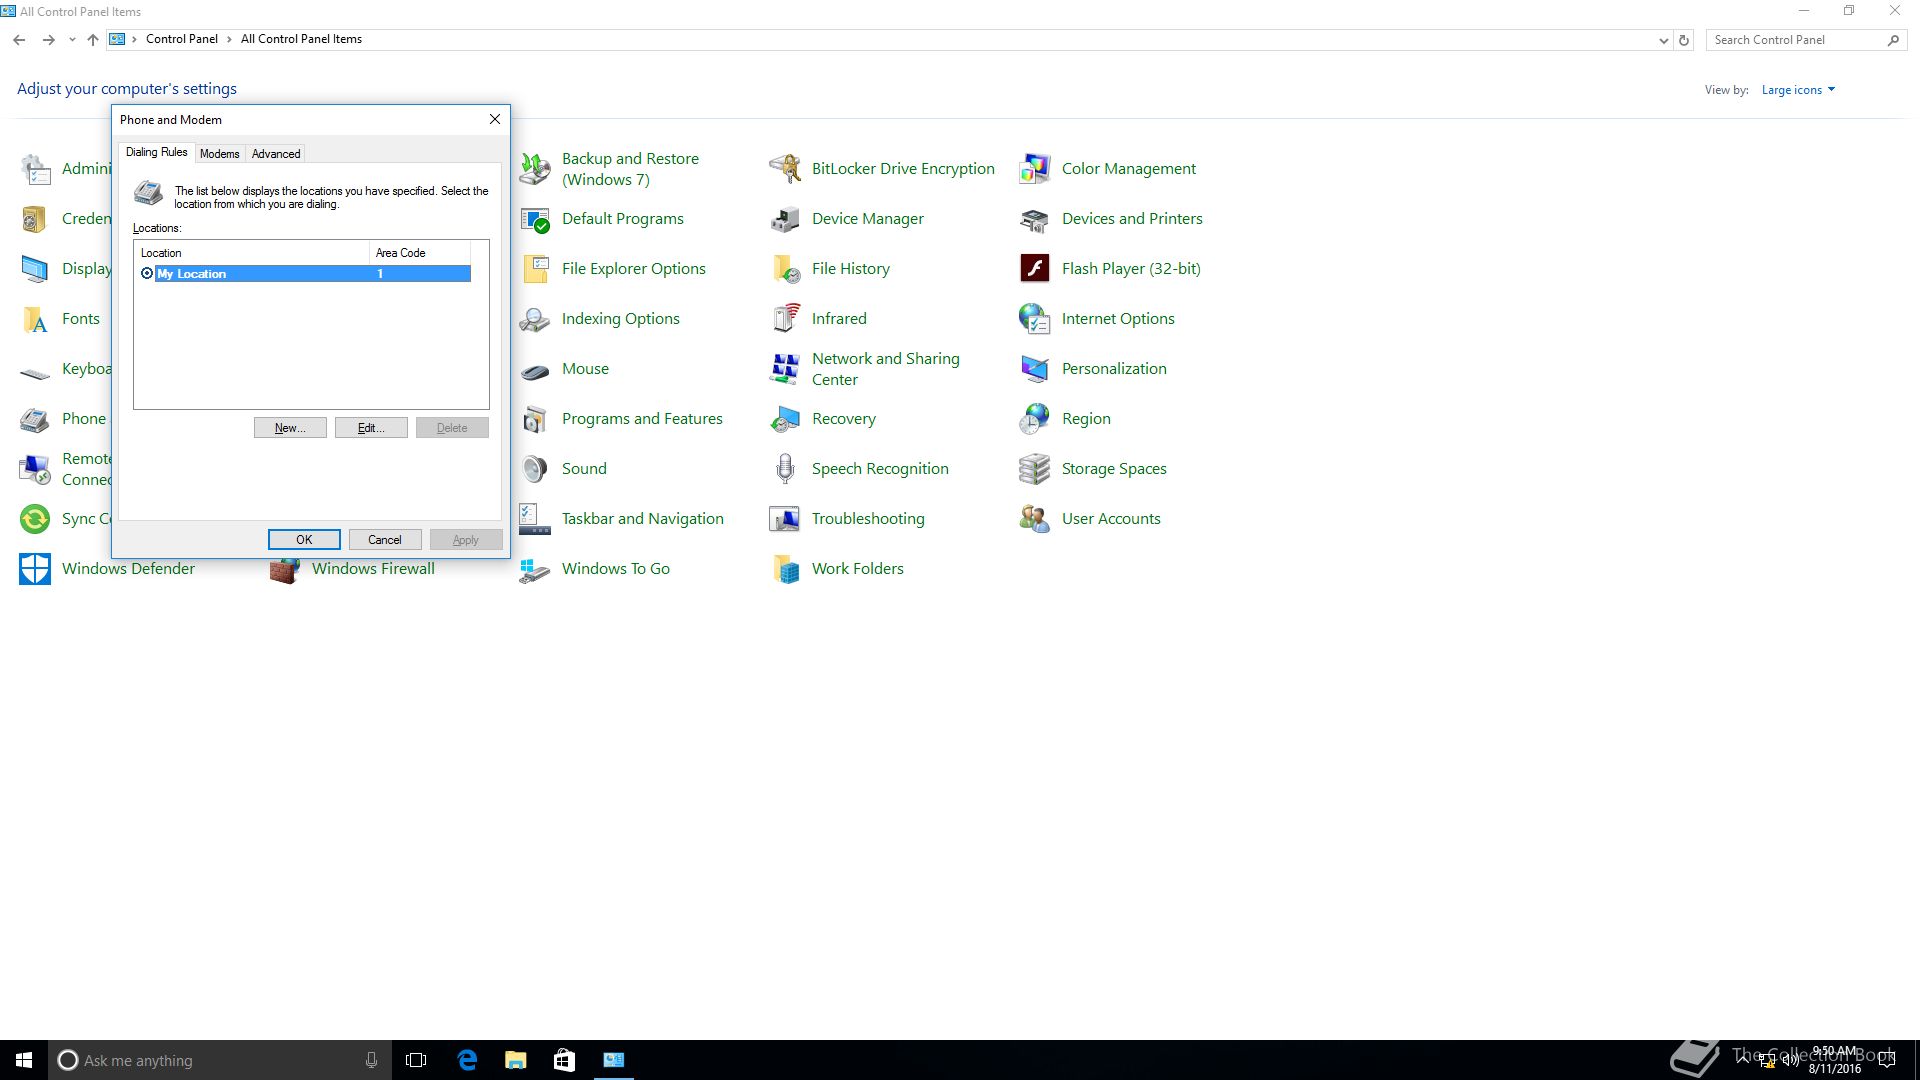The image size is (1920, 1080).
Task: Go up one level with Up arrow
Action: [93, 40]
